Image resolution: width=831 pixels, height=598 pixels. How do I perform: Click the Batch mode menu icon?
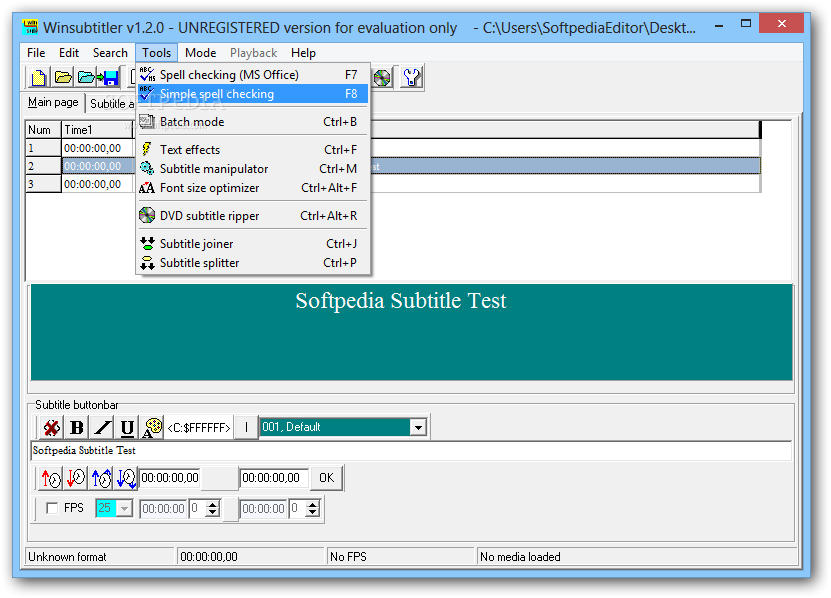[147, 122]
